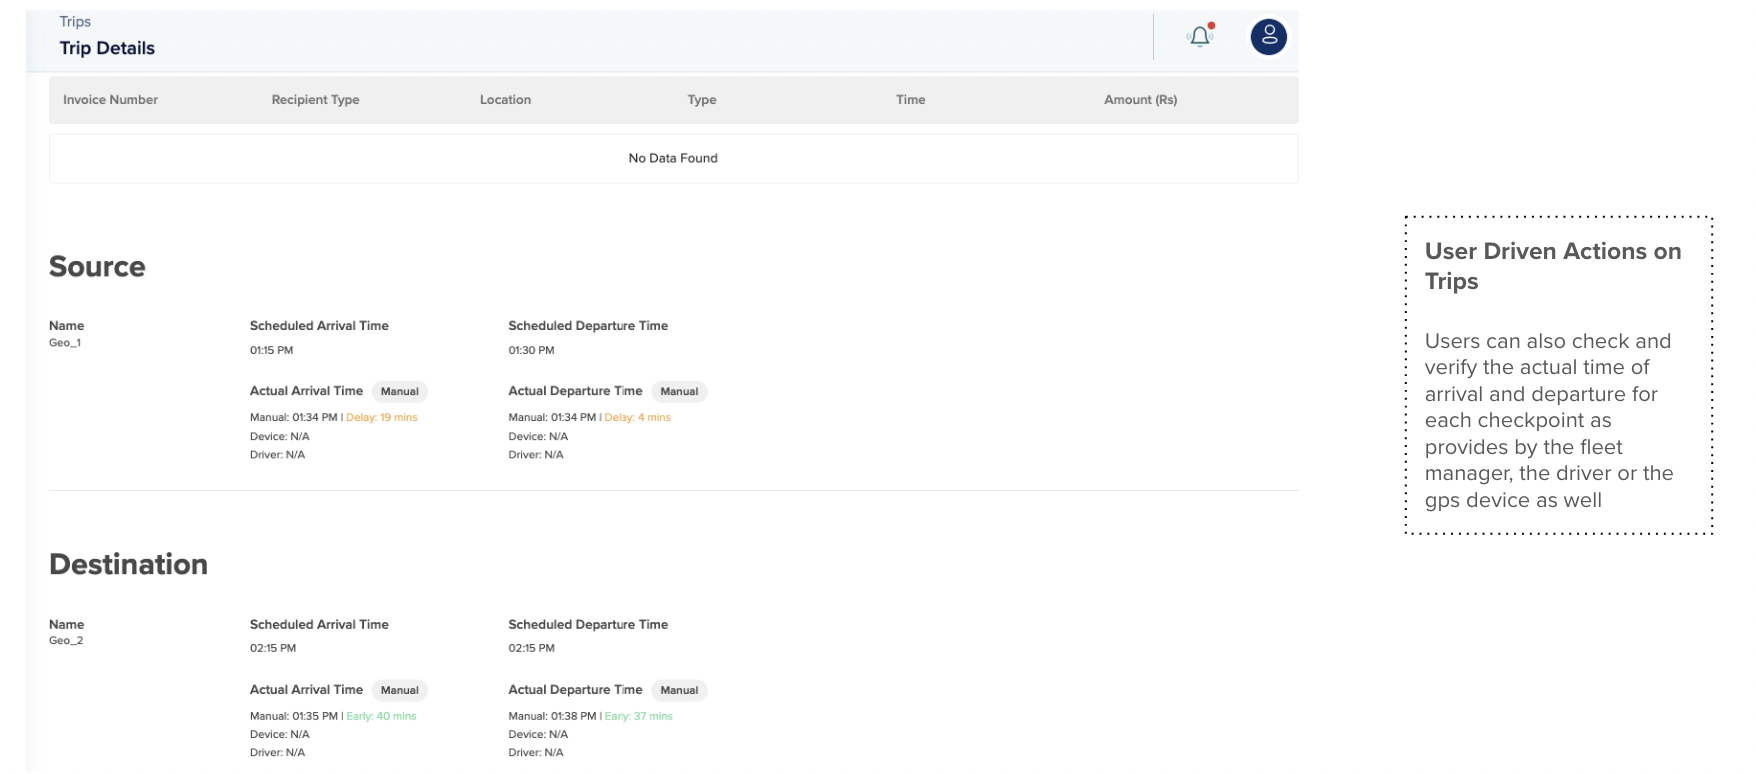Open the notifications bell
This screenshot has height=774, width=1756.
click(x=1200, y=37)
